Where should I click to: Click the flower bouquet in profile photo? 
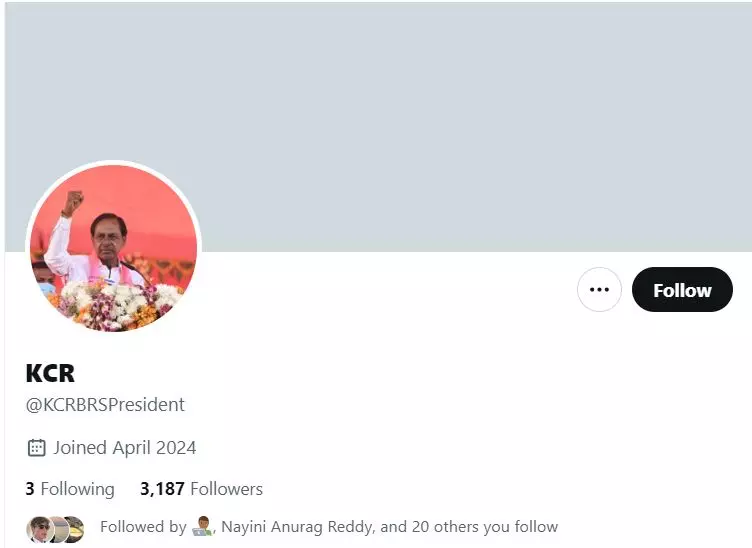coord(114,306)
